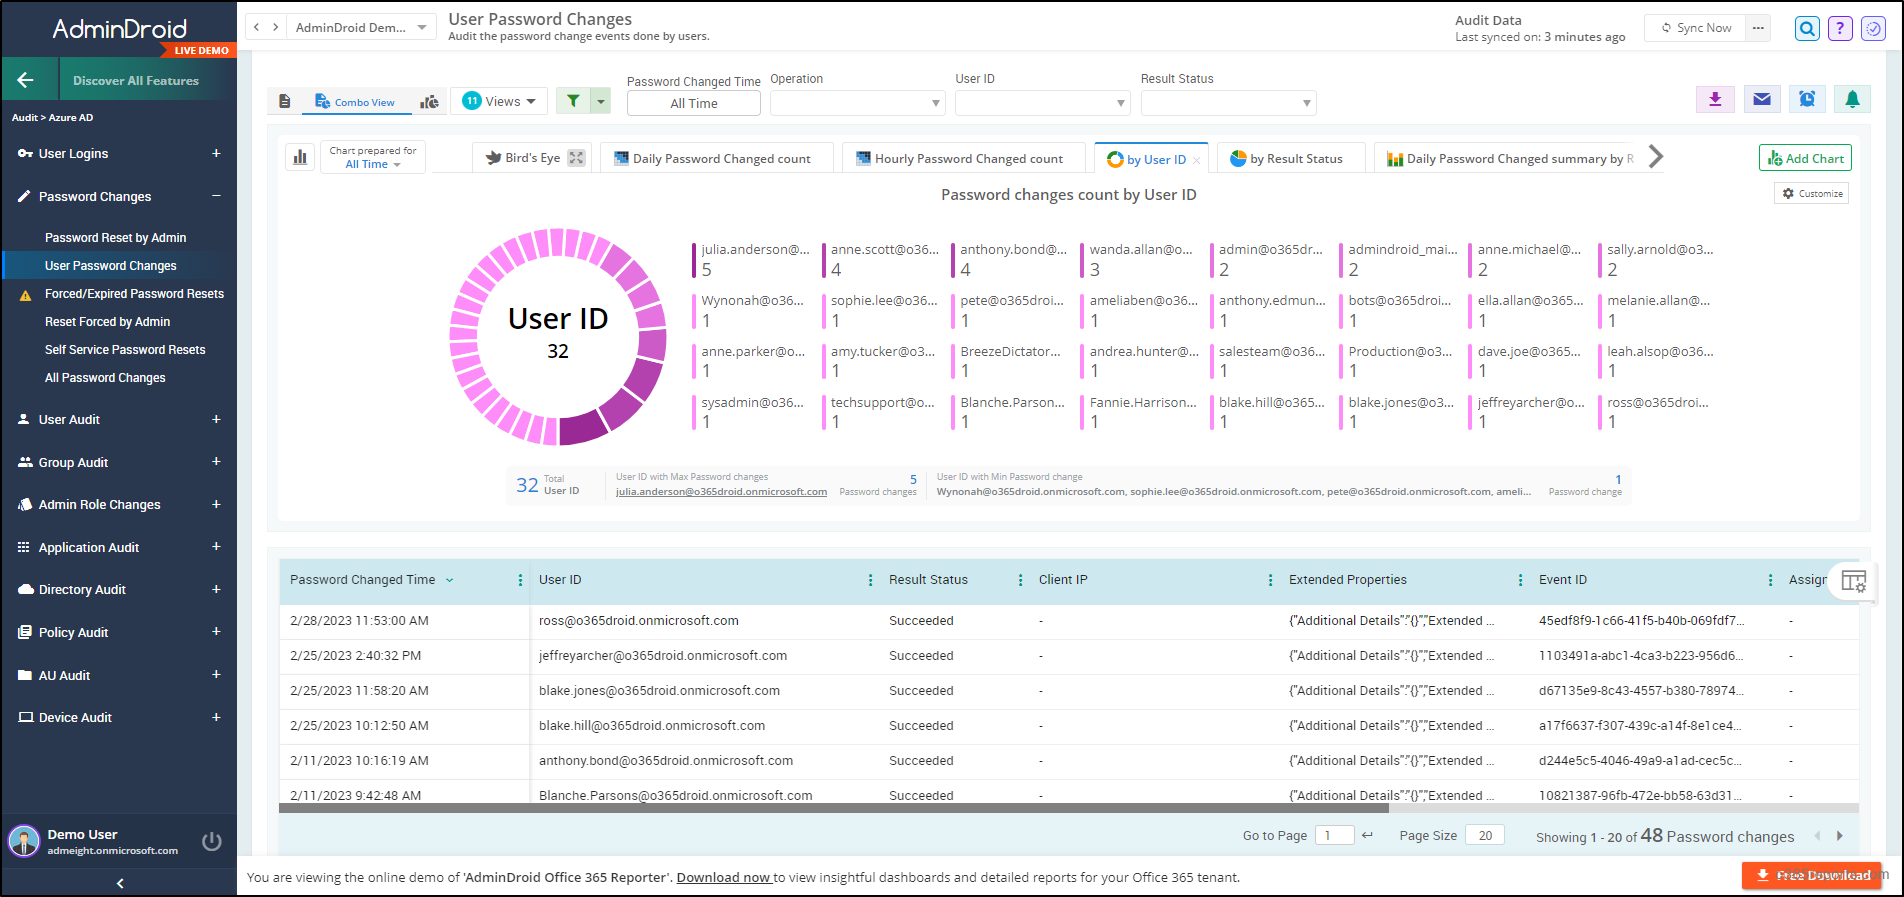Click the envelope email report icon
This screenshot has width=1904, height=897.
coord(1762,99)
